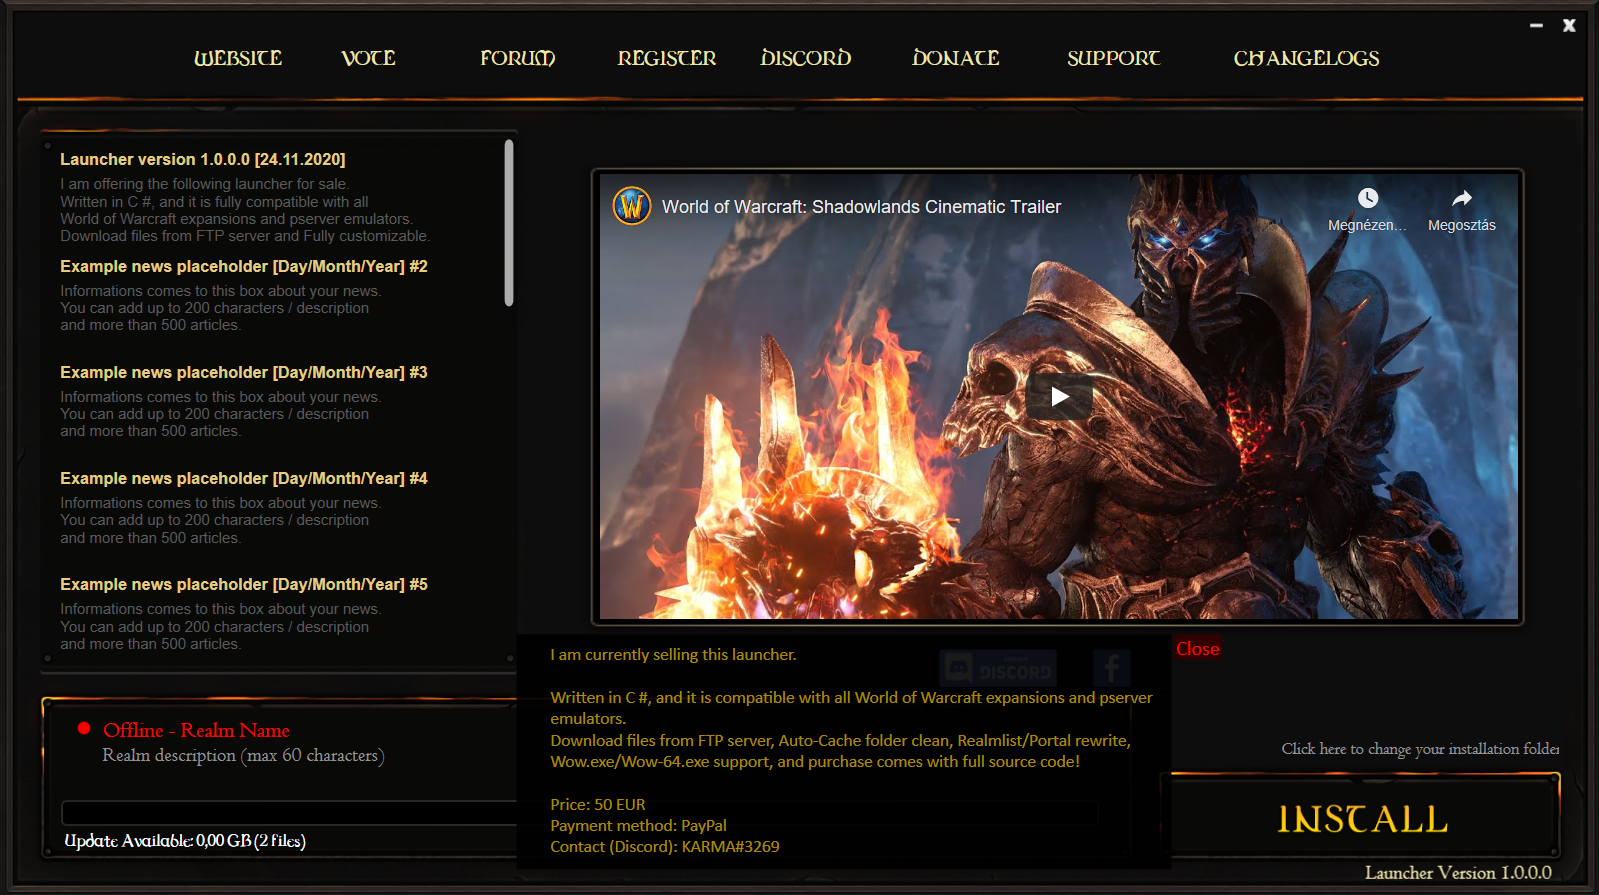Image resolution: width=1599 pixels, height=895 pixels.
Task: Click the news list scrollbar
Action: 509,223
